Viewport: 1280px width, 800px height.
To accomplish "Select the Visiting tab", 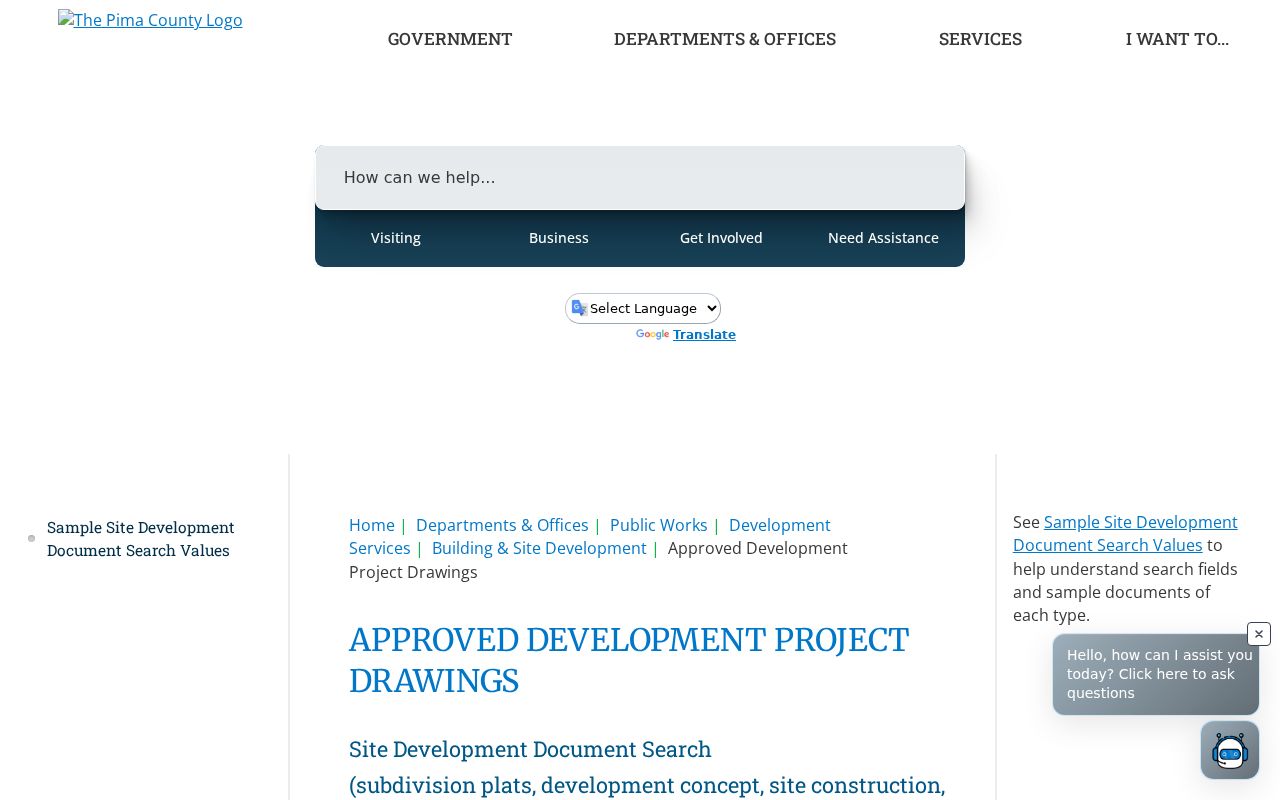I will [x=396, y=238].
